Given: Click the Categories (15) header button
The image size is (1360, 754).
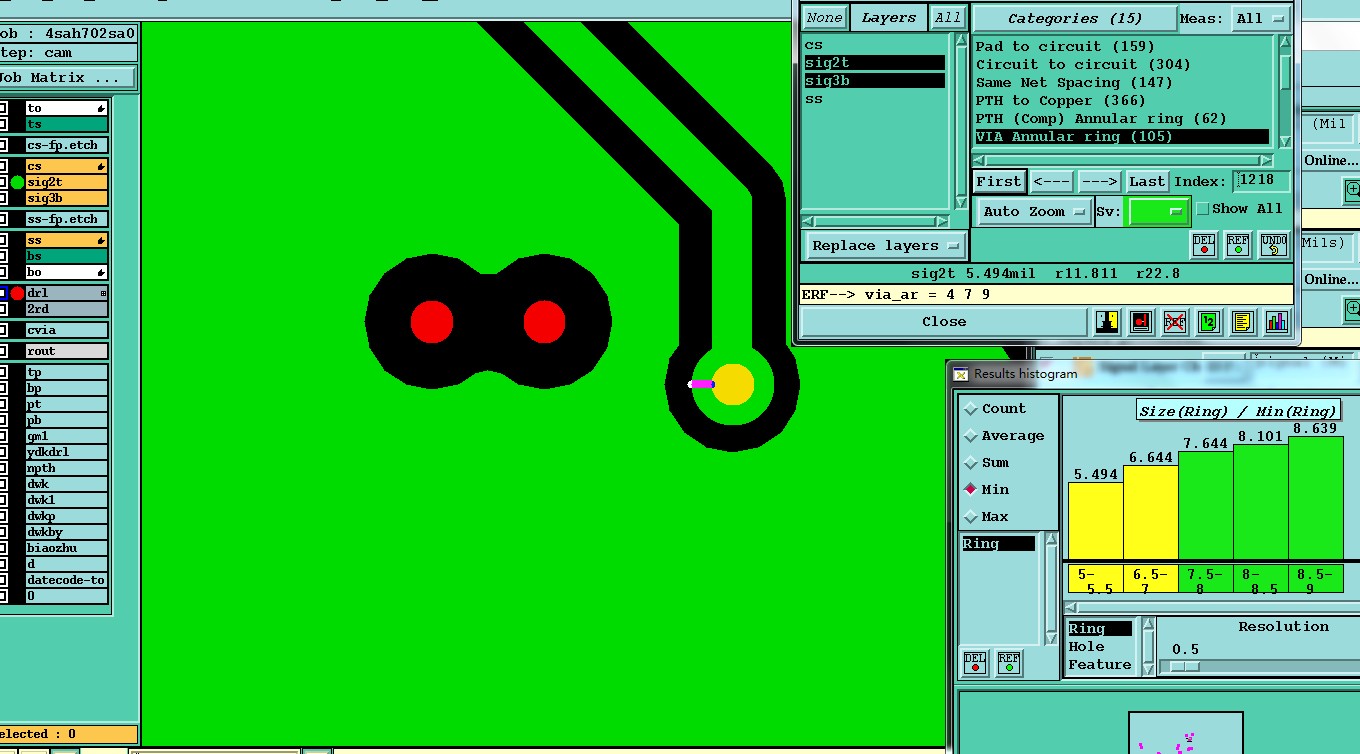Looking at the screenshot, I should pos(1074,18).
